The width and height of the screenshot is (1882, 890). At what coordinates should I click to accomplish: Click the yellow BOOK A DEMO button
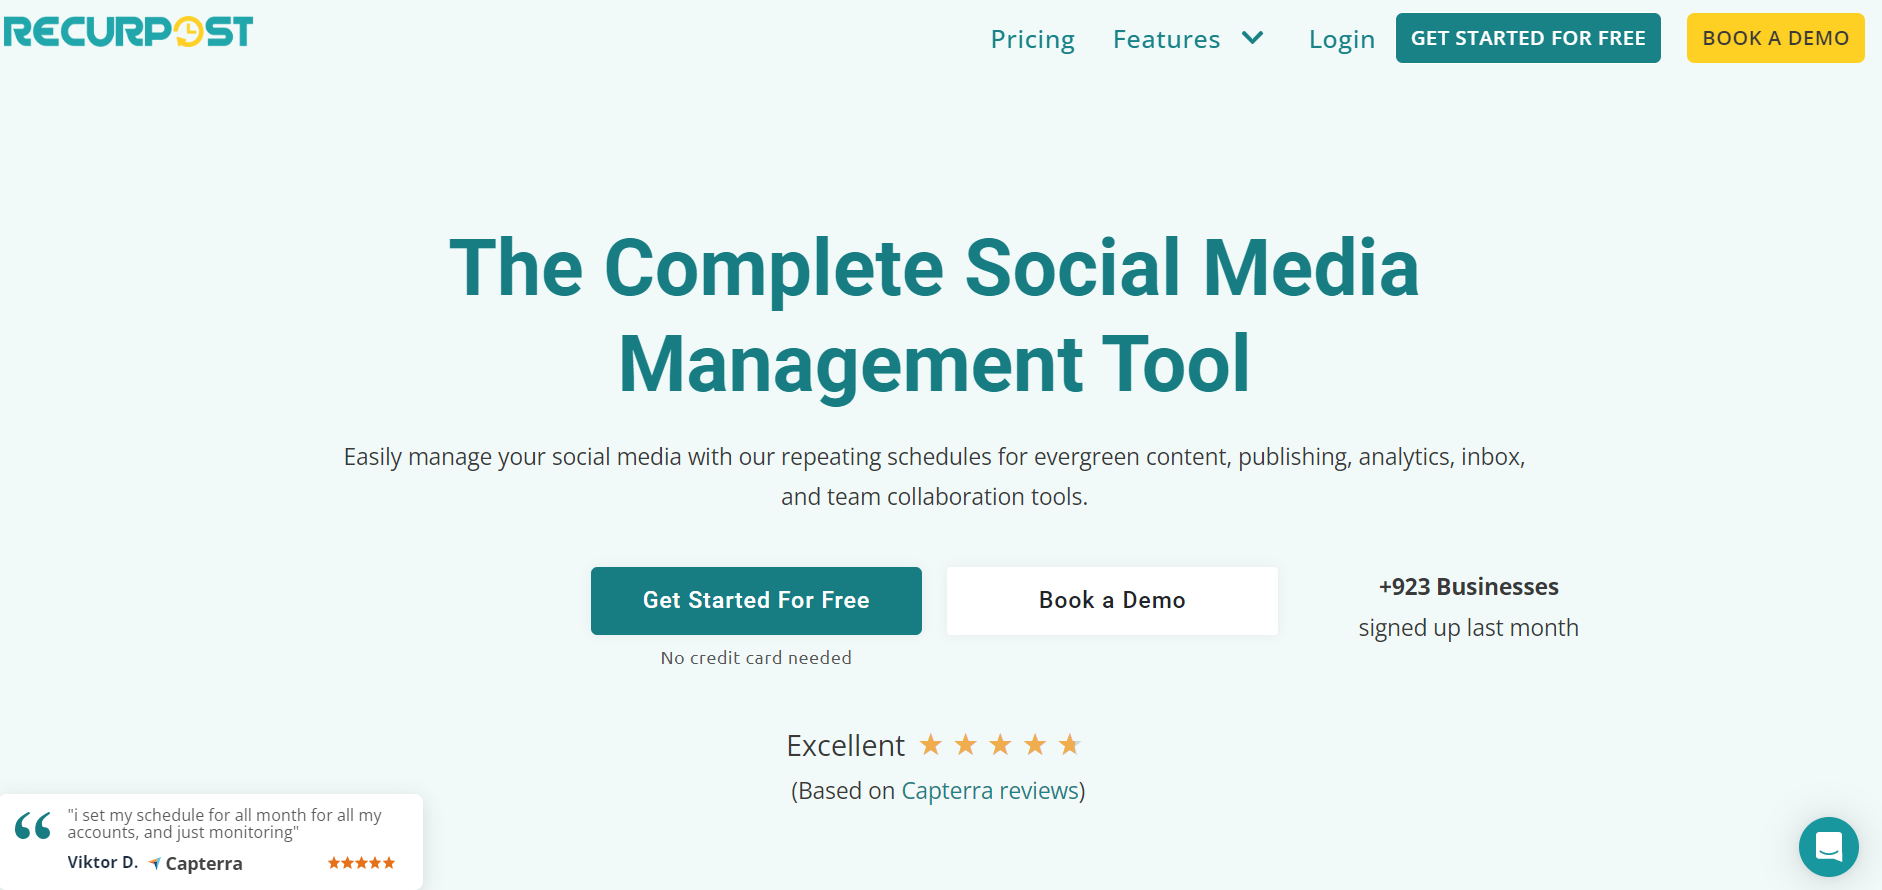1775,38
